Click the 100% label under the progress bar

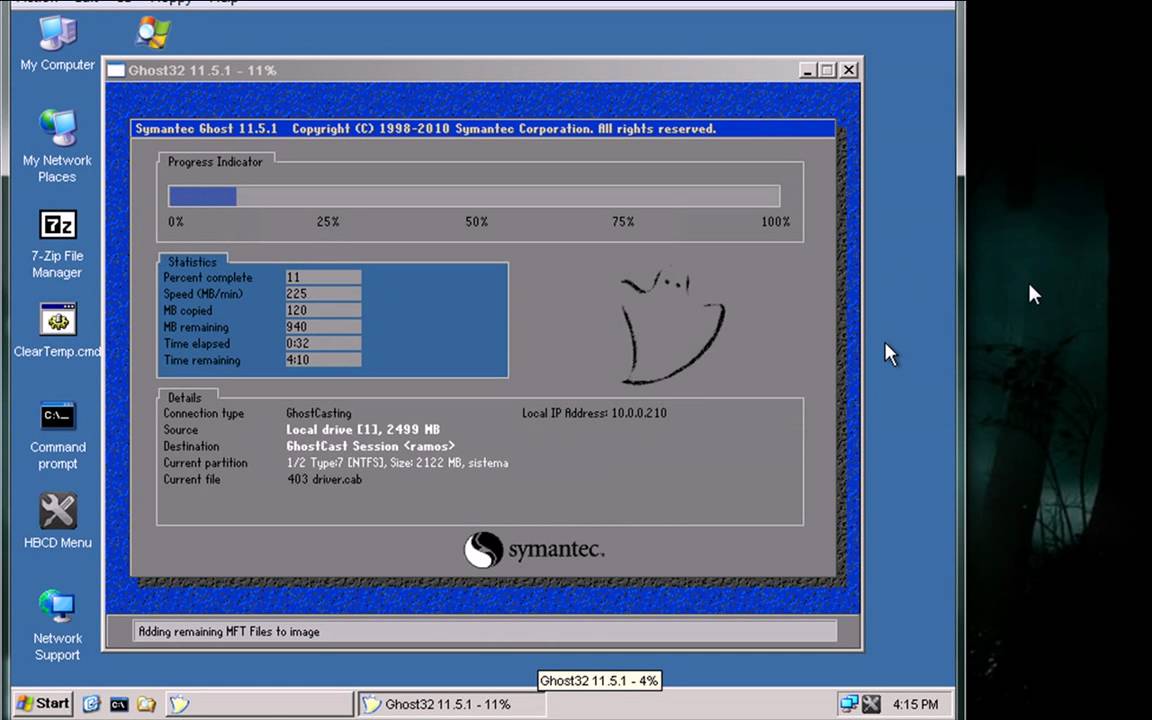click(776, 222)
